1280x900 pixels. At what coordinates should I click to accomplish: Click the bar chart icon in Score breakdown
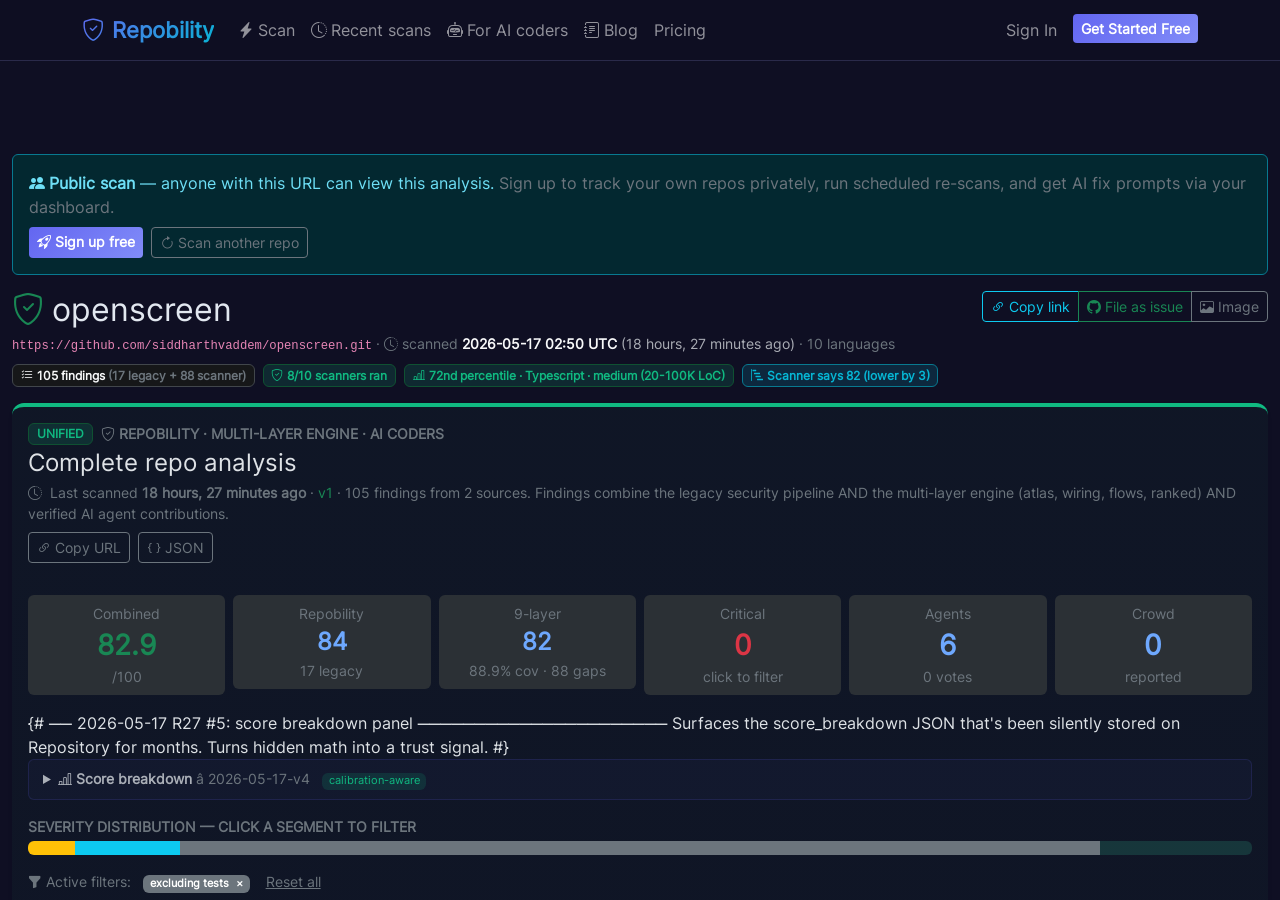coord(65,779)
